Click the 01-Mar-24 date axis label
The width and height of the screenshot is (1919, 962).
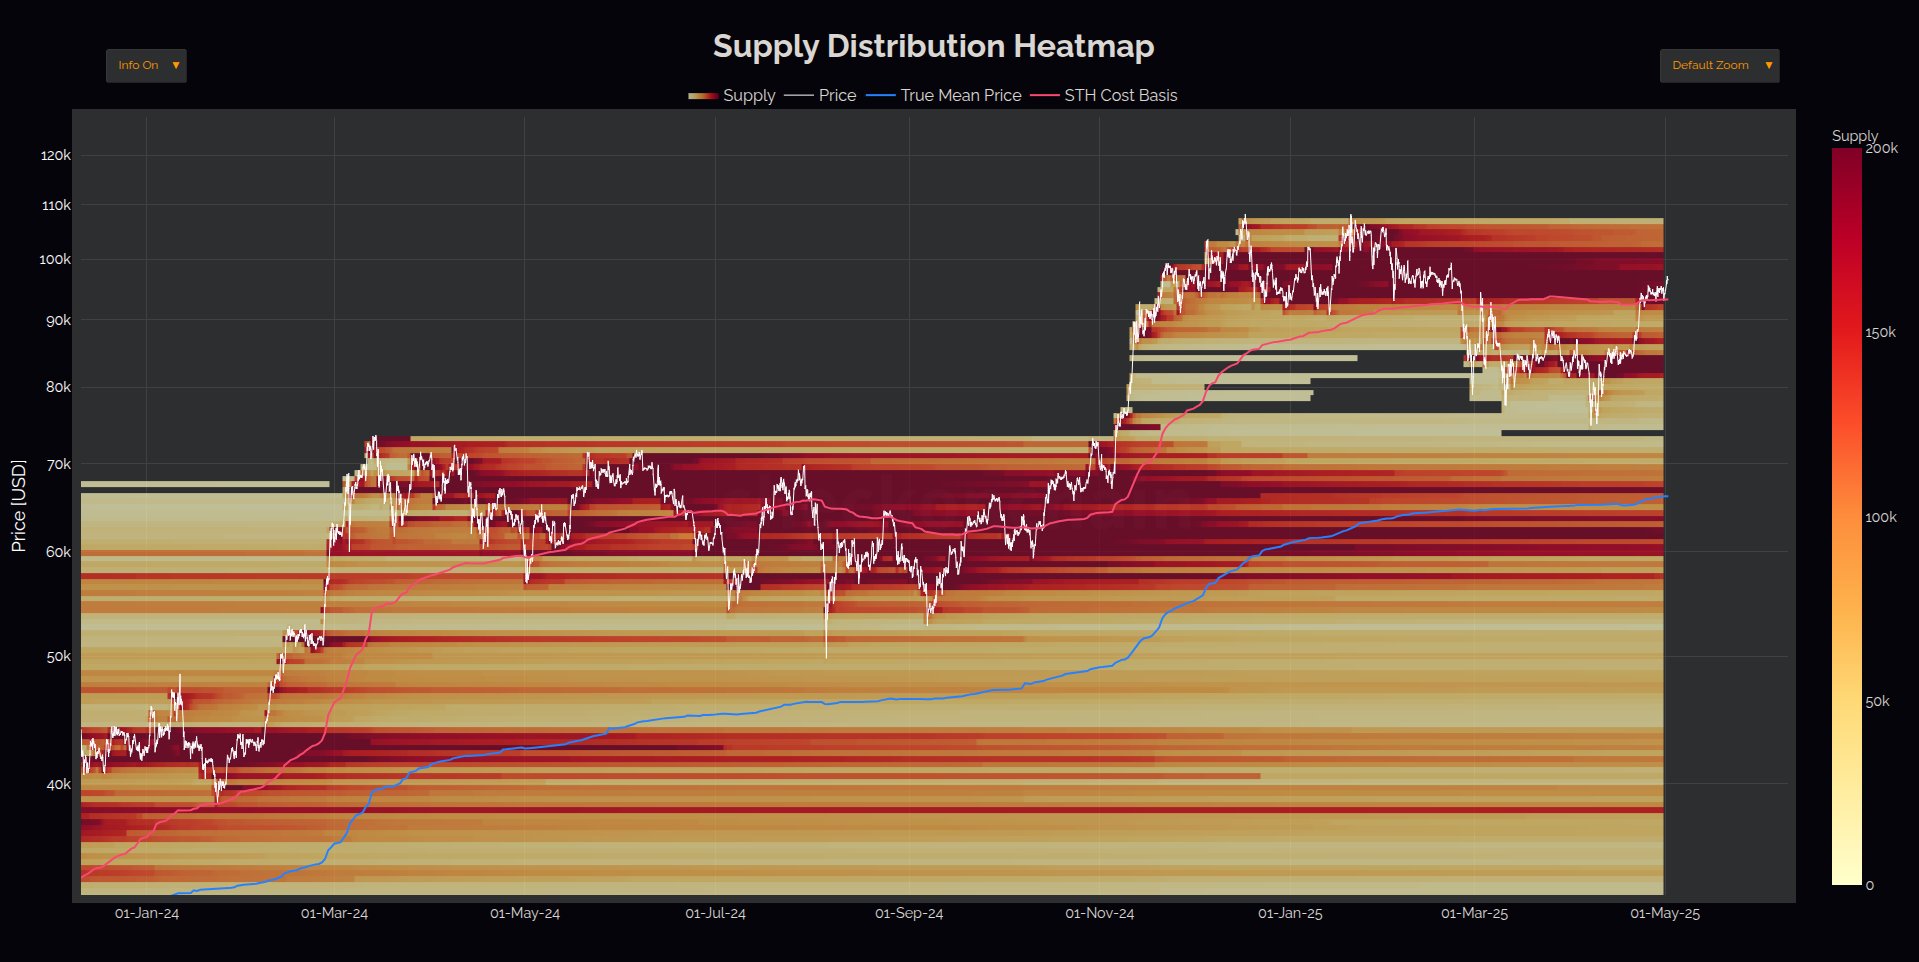pyautogui.click(x=334, y=913)
